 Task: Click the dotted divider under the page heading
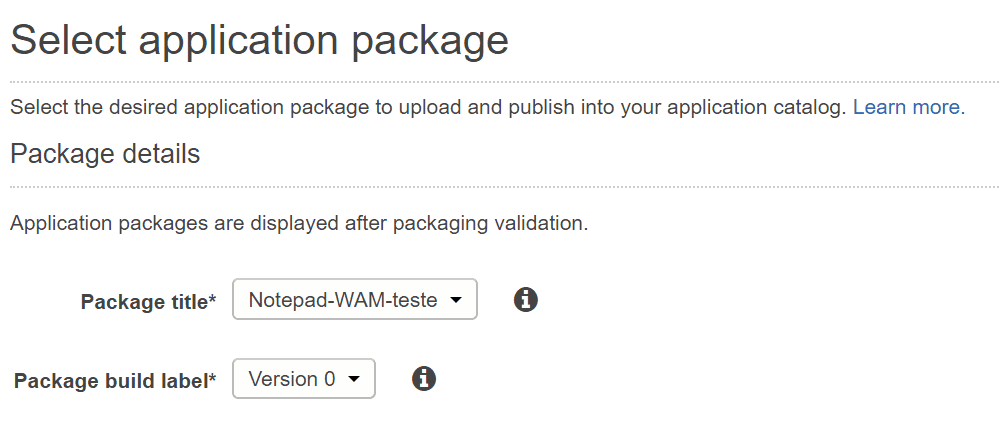point(500,82)
